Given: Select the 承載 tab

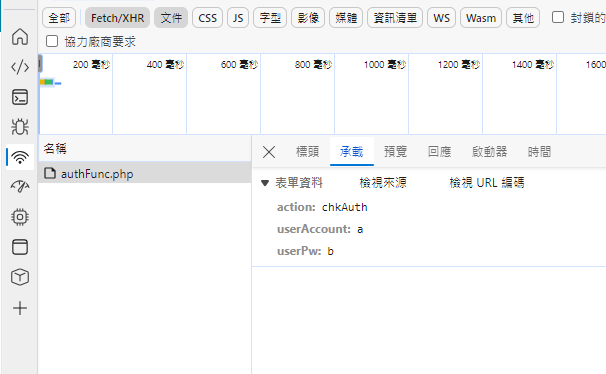Looking at the screenshot, I should (351, 151).
